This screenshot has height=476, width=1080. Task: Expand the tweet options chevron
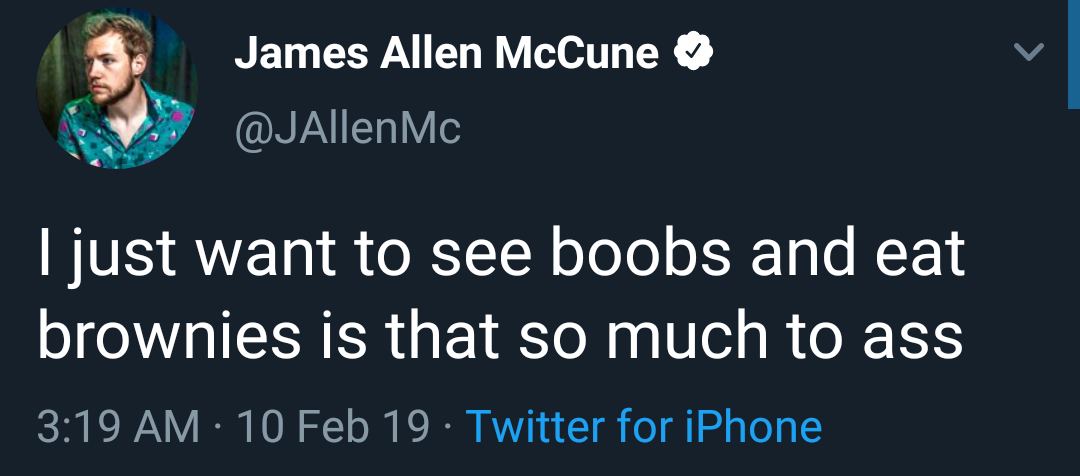coord(1029,52)
